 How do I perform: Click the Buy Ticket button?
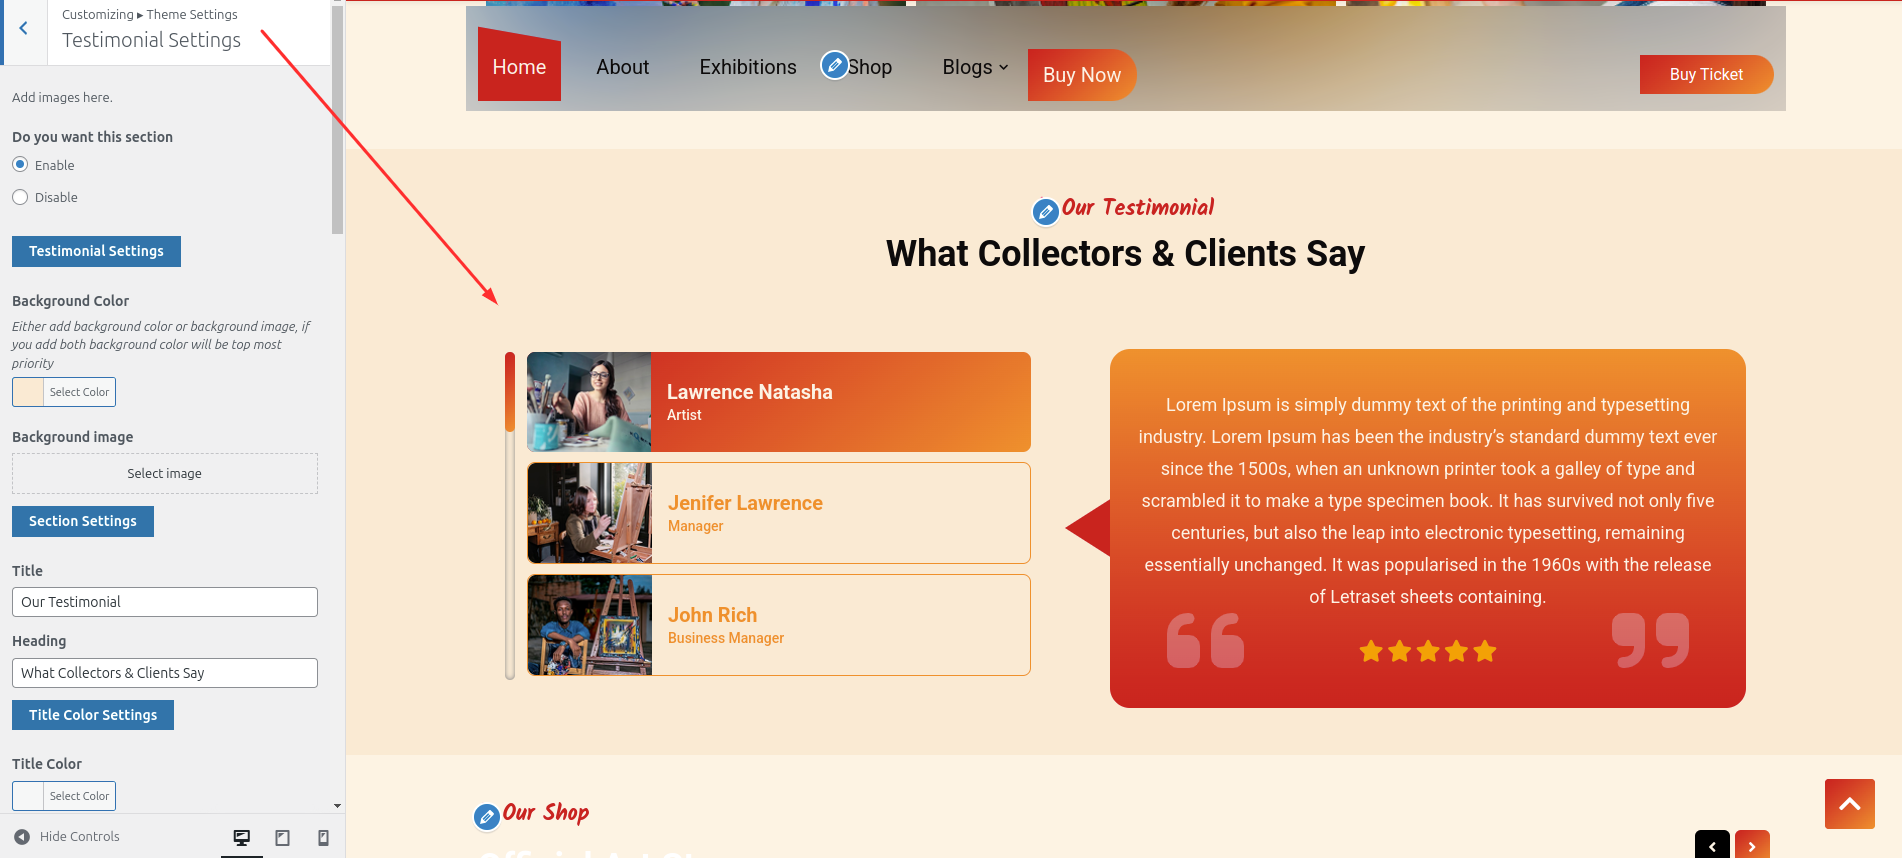coord(1706,75)
